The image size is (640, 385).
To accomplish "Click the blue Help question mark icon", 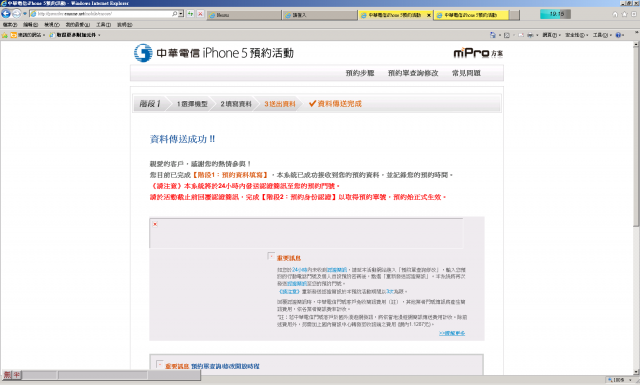I will (x=618, y=35).
